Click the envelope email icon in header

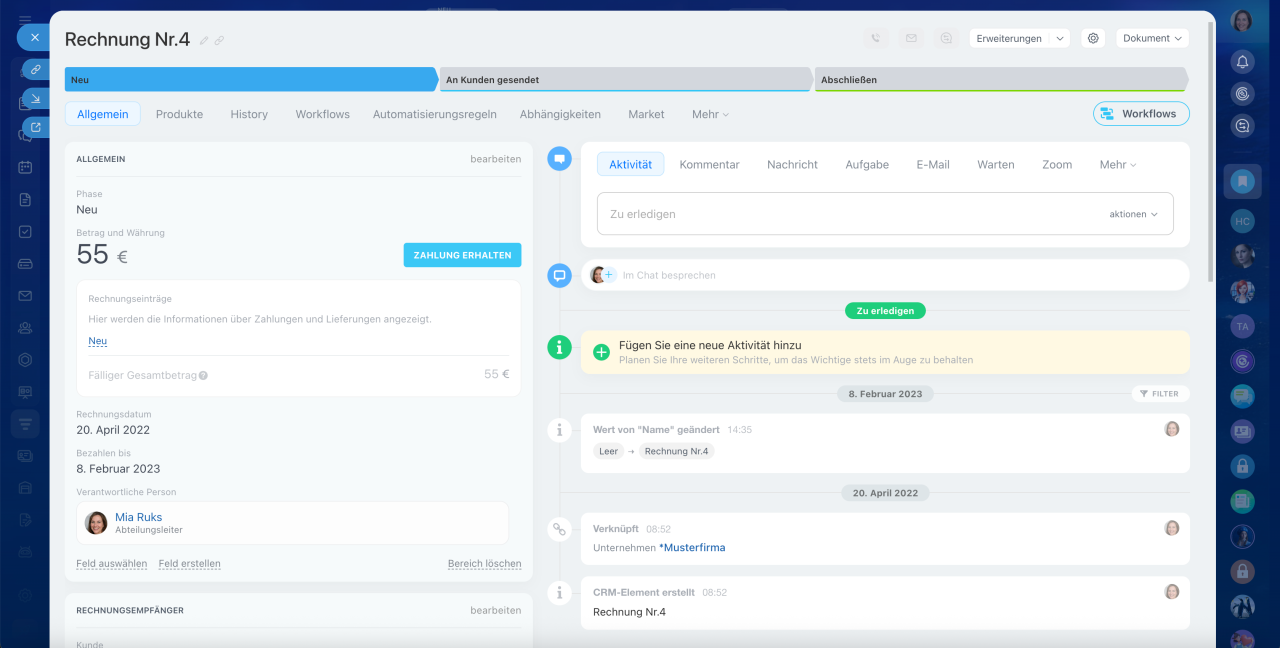(911, 38)
